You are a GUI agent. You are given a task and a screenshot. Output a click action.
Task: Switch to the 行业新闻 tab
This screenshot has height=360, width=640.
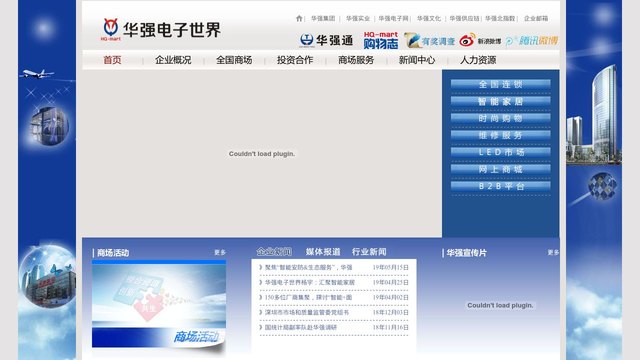click(x=369, y=252)
